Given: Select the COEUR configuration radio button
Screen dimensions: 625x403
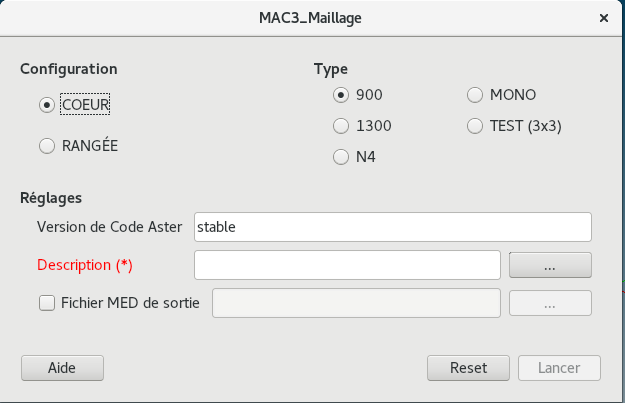Looking at the screenshot, I should [46, 104].
